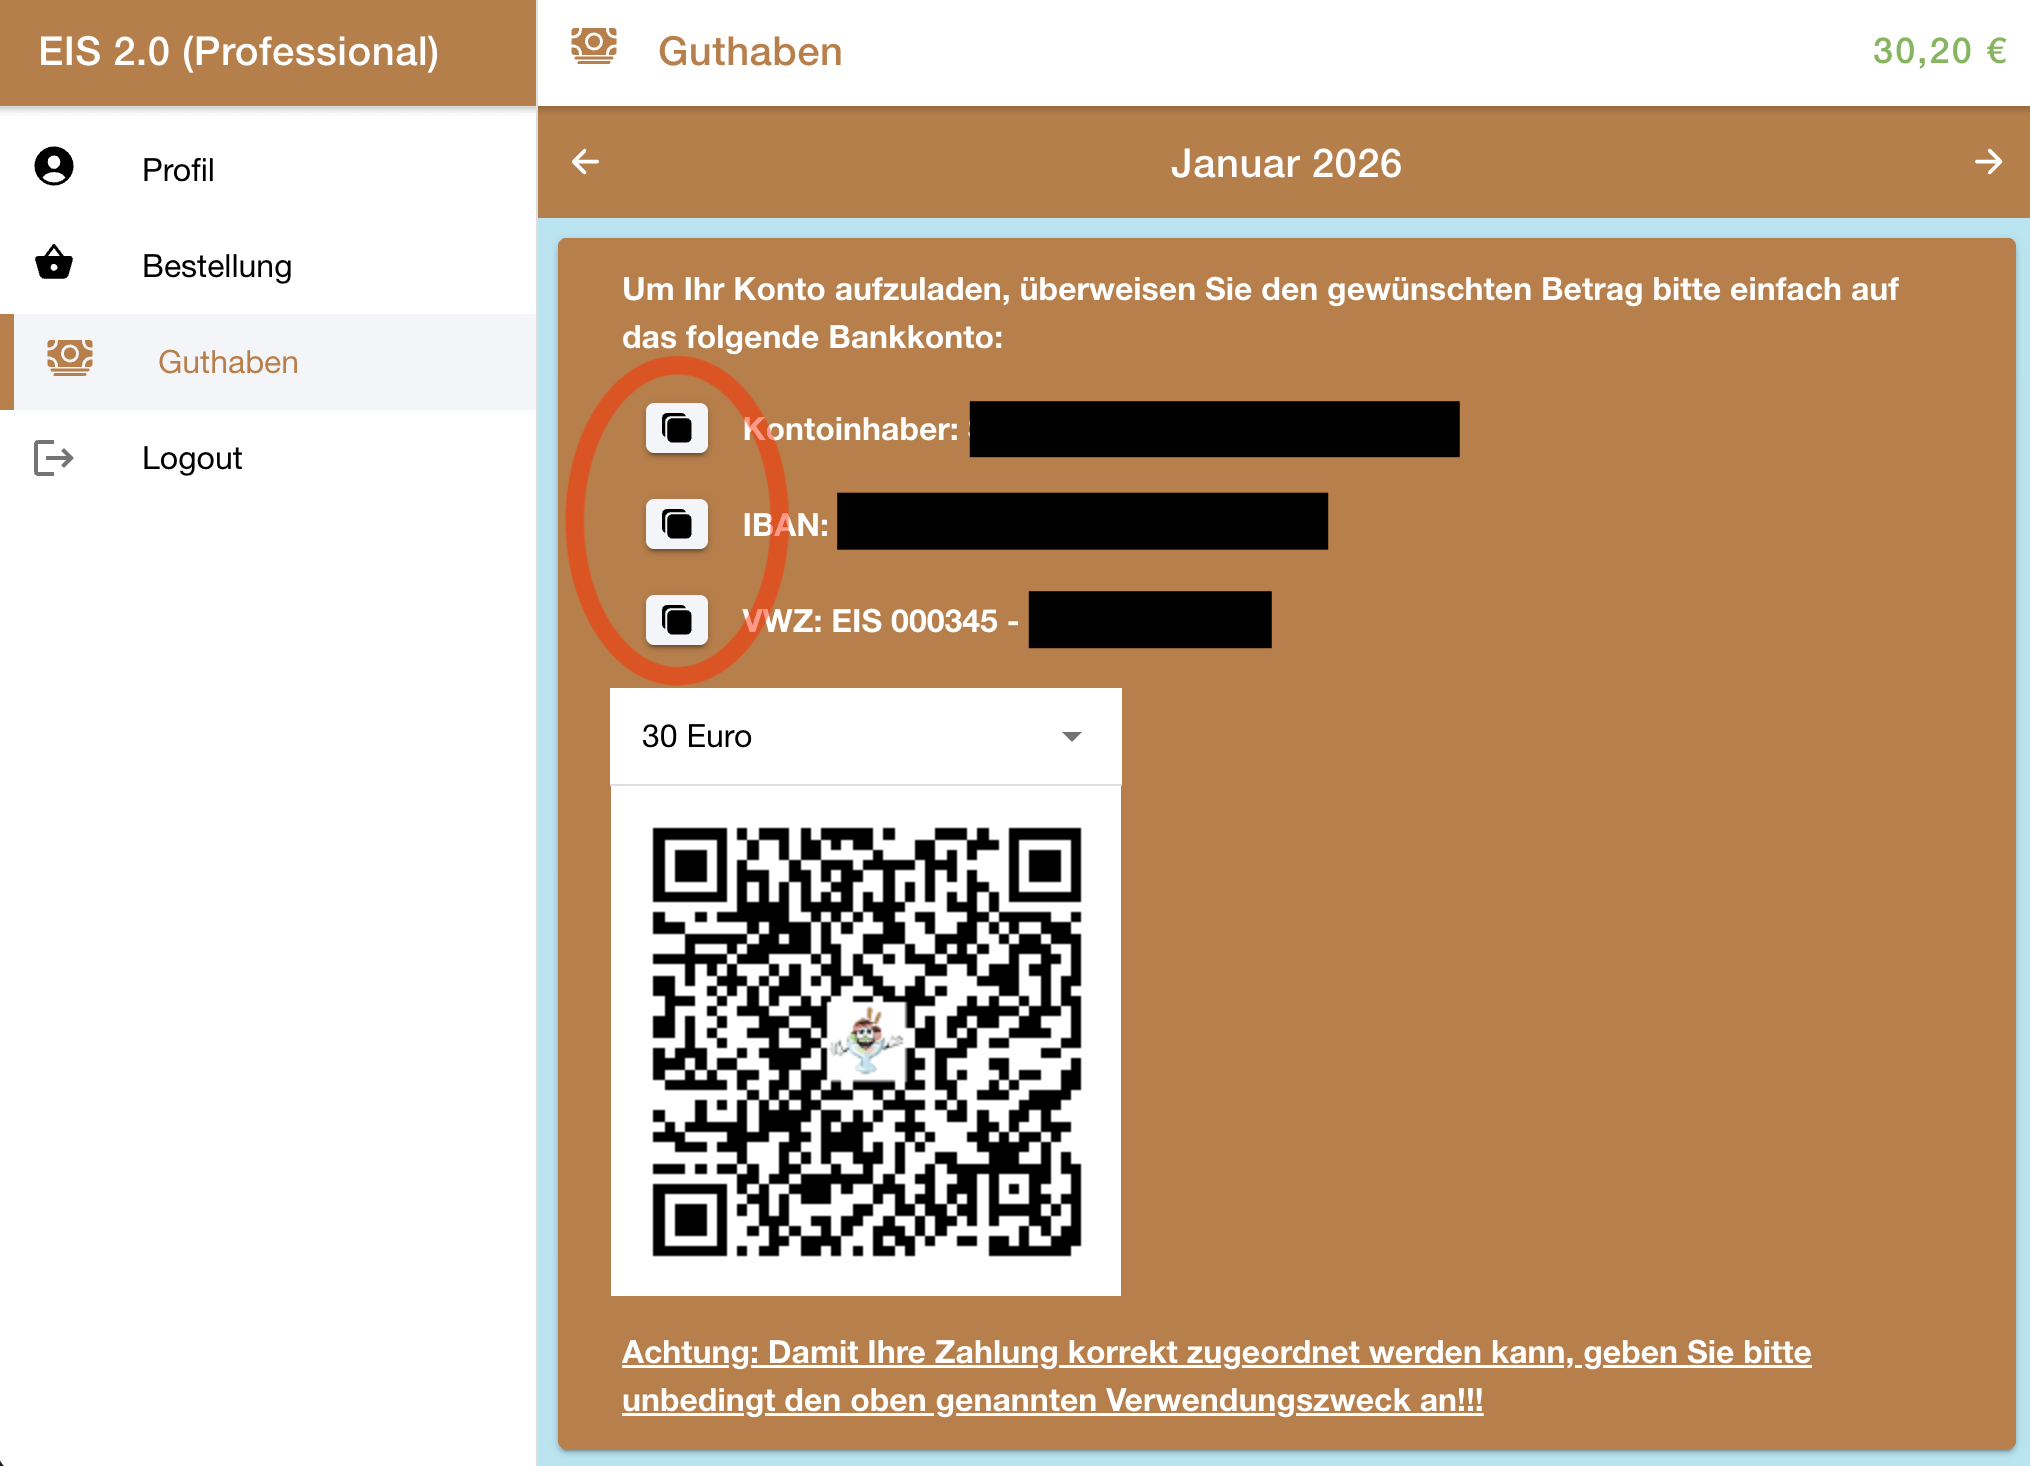This screenshot has height=1466, width=2030.
Task: Expand amount selector via the arrow
Action: 1072,736
